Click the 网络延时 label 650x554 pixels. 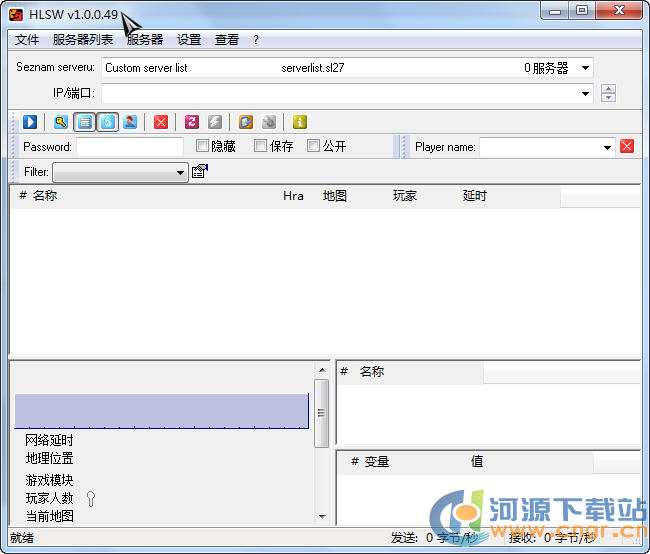click(x=49, y=440)
